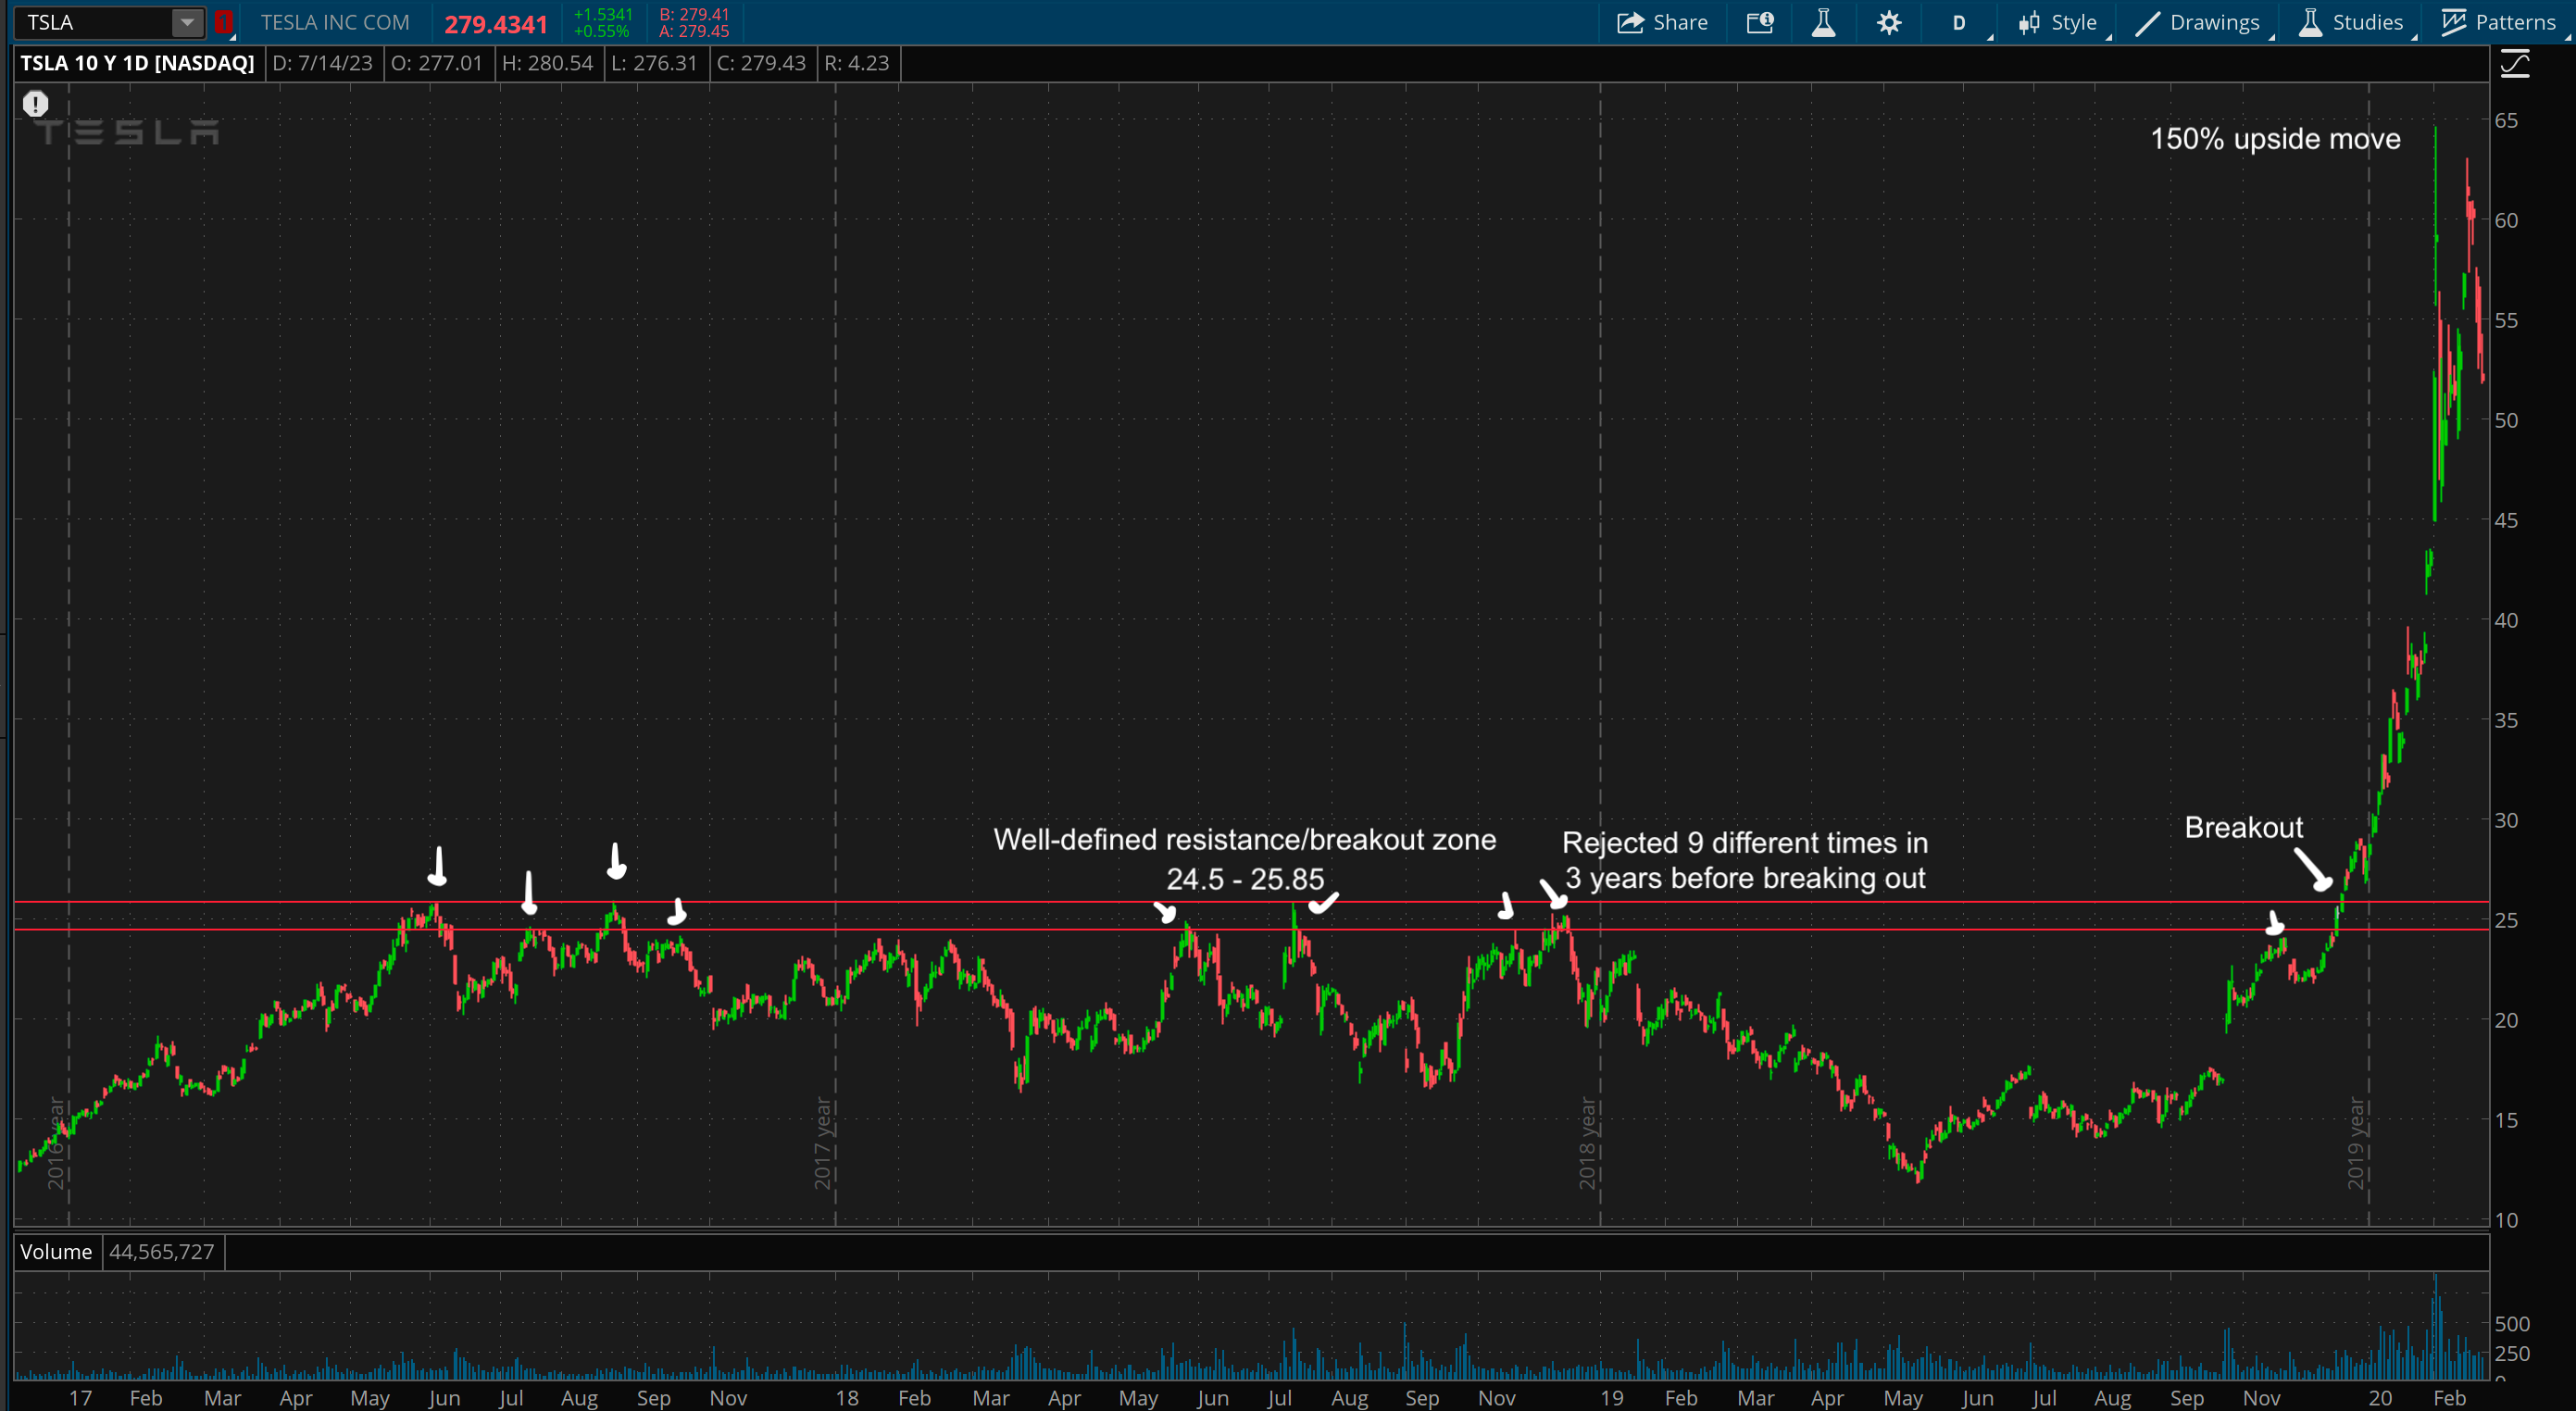Click the 10 price axis label
2576x1411 pixels.
2506,1220
